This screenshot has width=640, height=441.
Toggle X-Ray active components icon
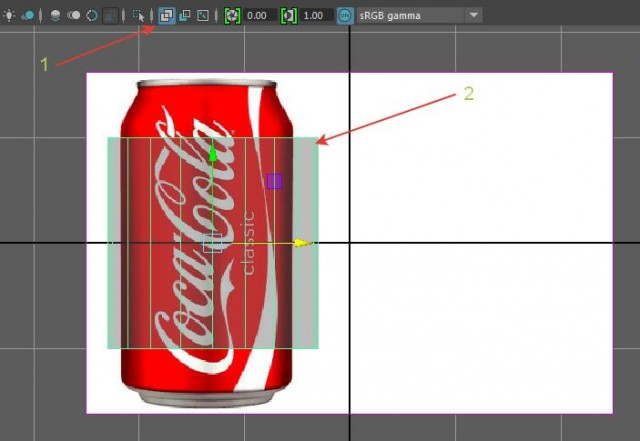point(183,16)
